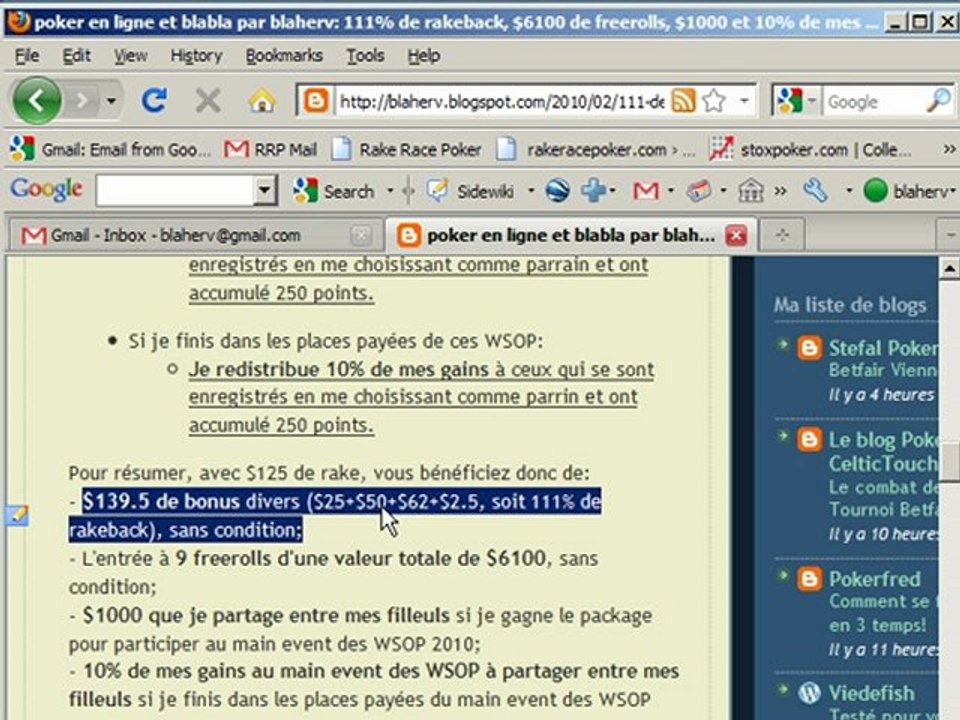The width and height of the screenshot is (960, 720).
Task: Click the Sidewiki toolbar button
Action: click(470, 191)
